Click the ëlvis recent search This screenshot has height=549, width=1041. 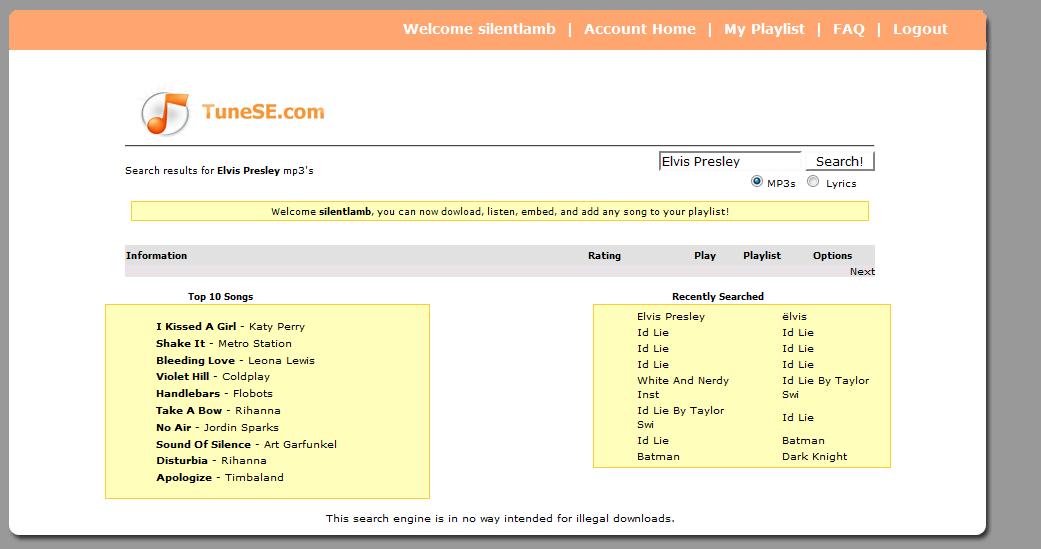[794, 317]
